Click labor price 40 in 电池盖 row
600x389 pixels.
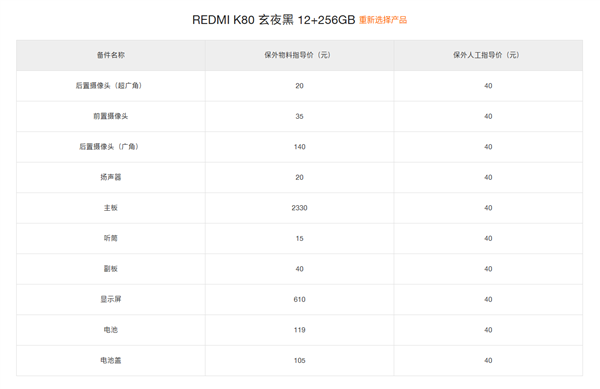[488, 360]
